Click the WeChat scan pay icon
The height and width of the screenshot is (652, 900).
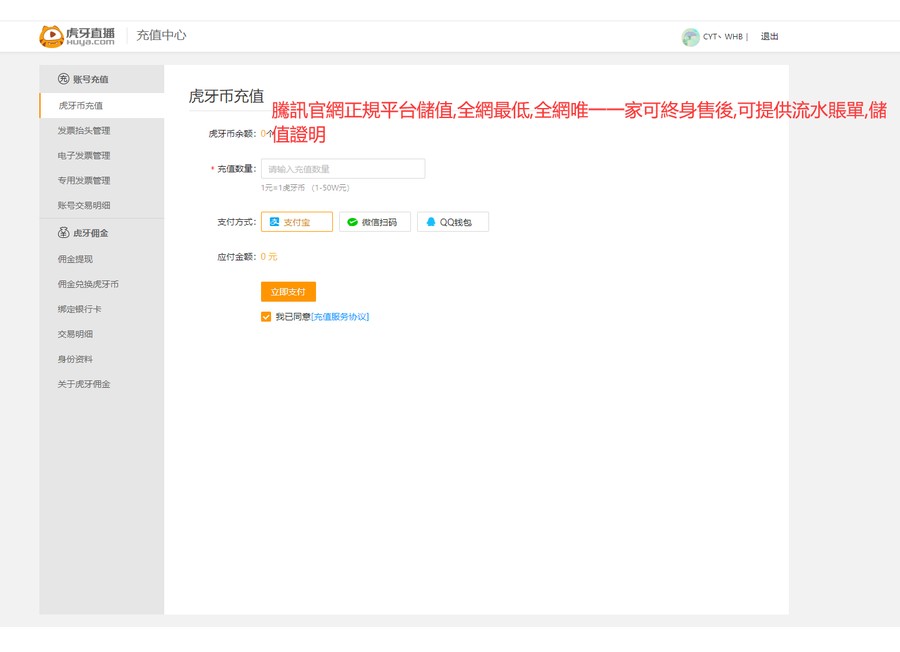(x=352, y=222)
